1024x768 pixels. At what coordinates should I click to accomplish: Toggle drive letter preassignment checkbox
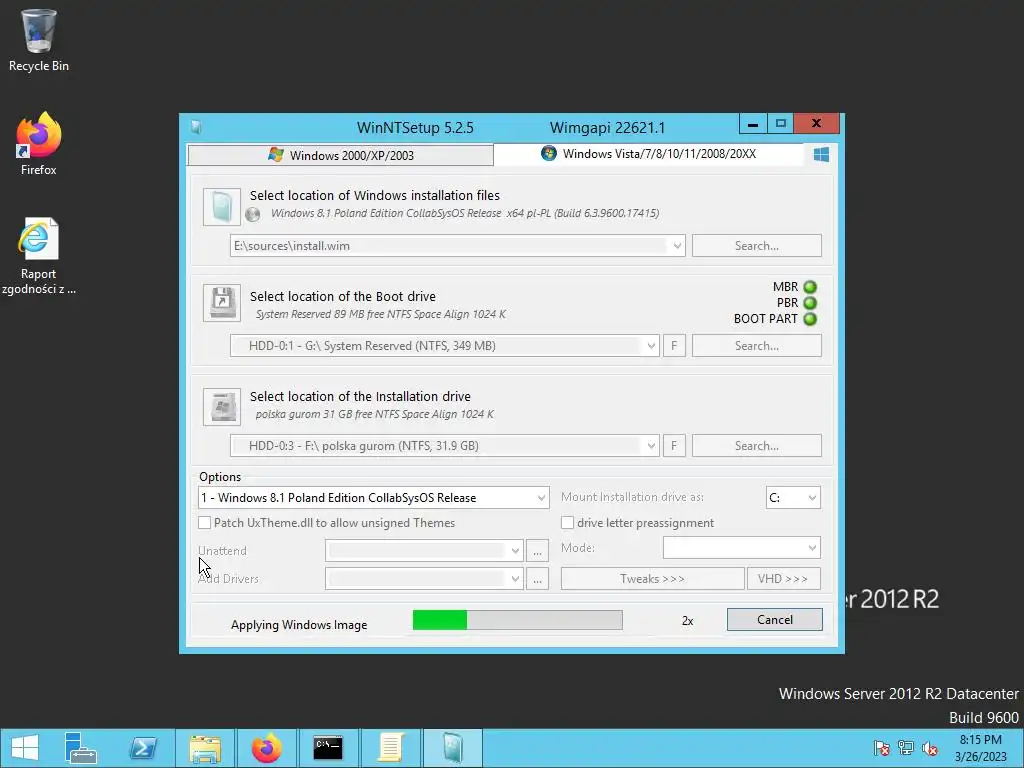[x=567, y=522]
